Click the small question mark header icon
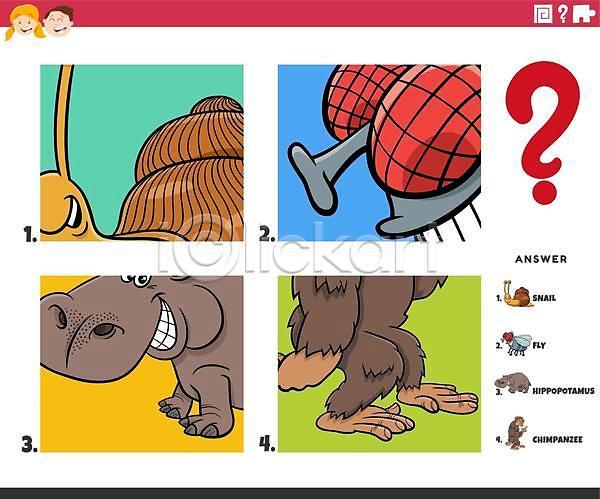 coord(562,14)
